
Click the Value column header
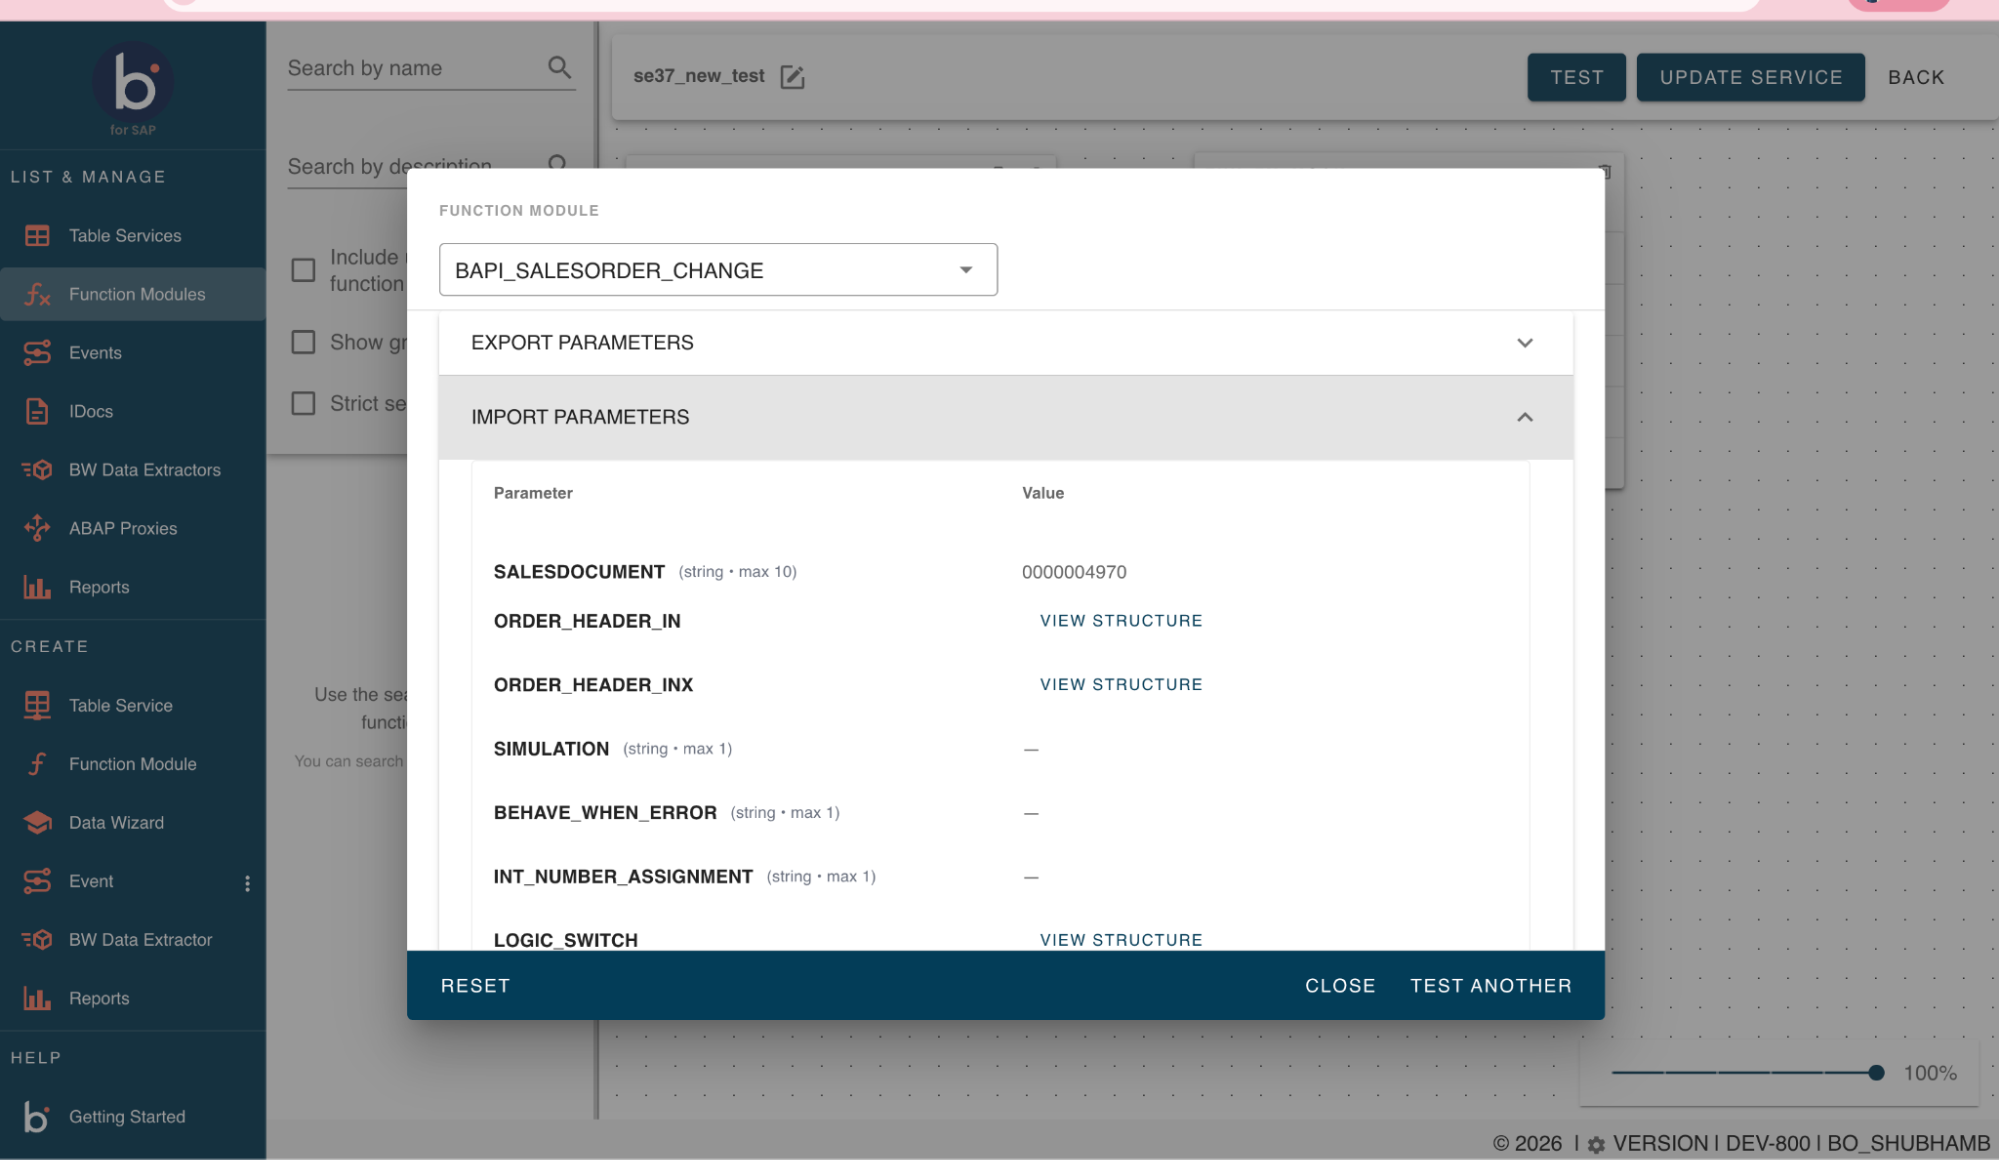1043,493
